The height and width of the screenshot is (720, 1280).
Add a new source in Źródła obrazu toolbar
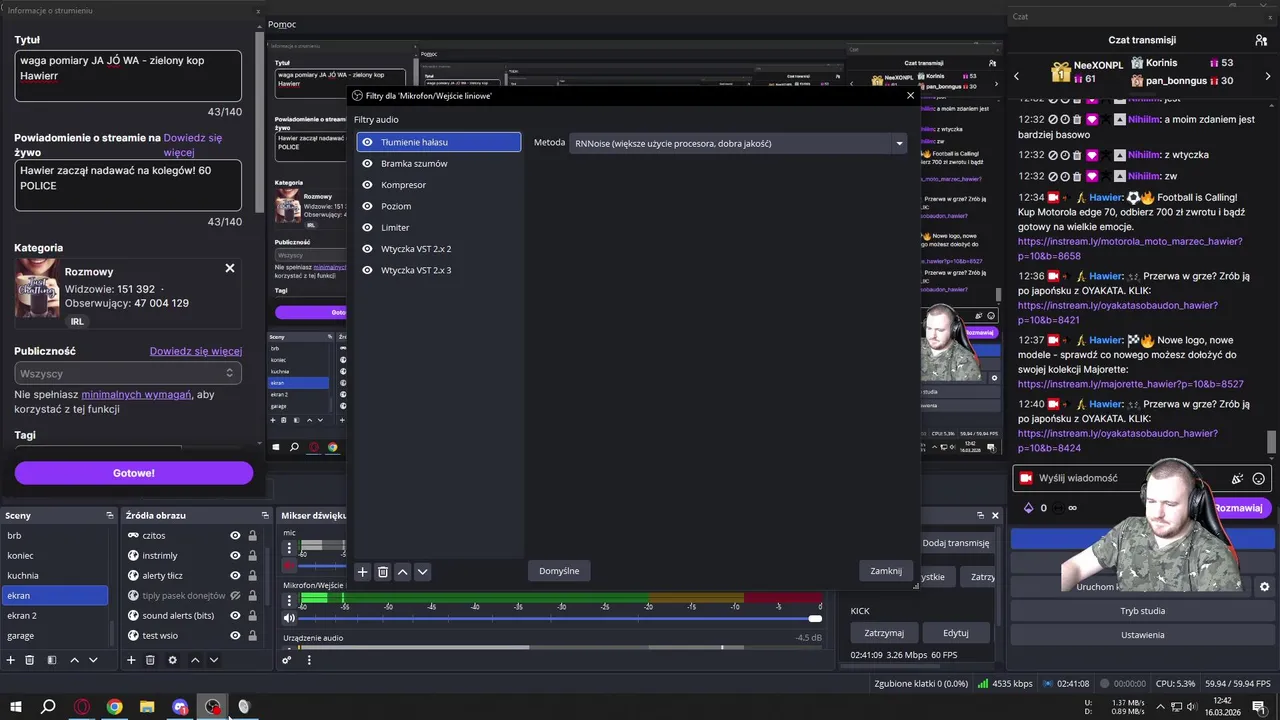(x=131, y=660)
